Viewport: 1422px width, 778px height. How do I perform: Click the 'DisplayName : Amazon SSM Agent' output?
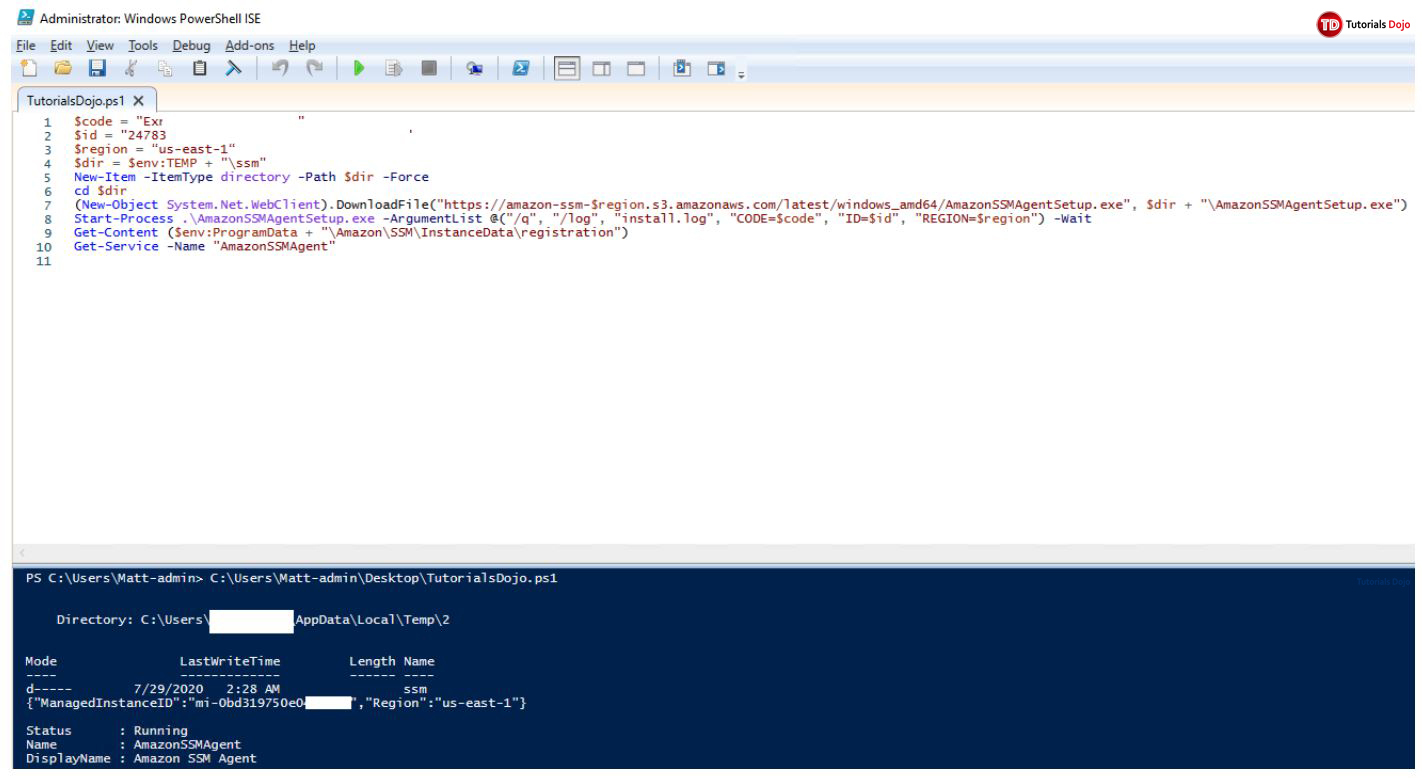pos(141,758)
